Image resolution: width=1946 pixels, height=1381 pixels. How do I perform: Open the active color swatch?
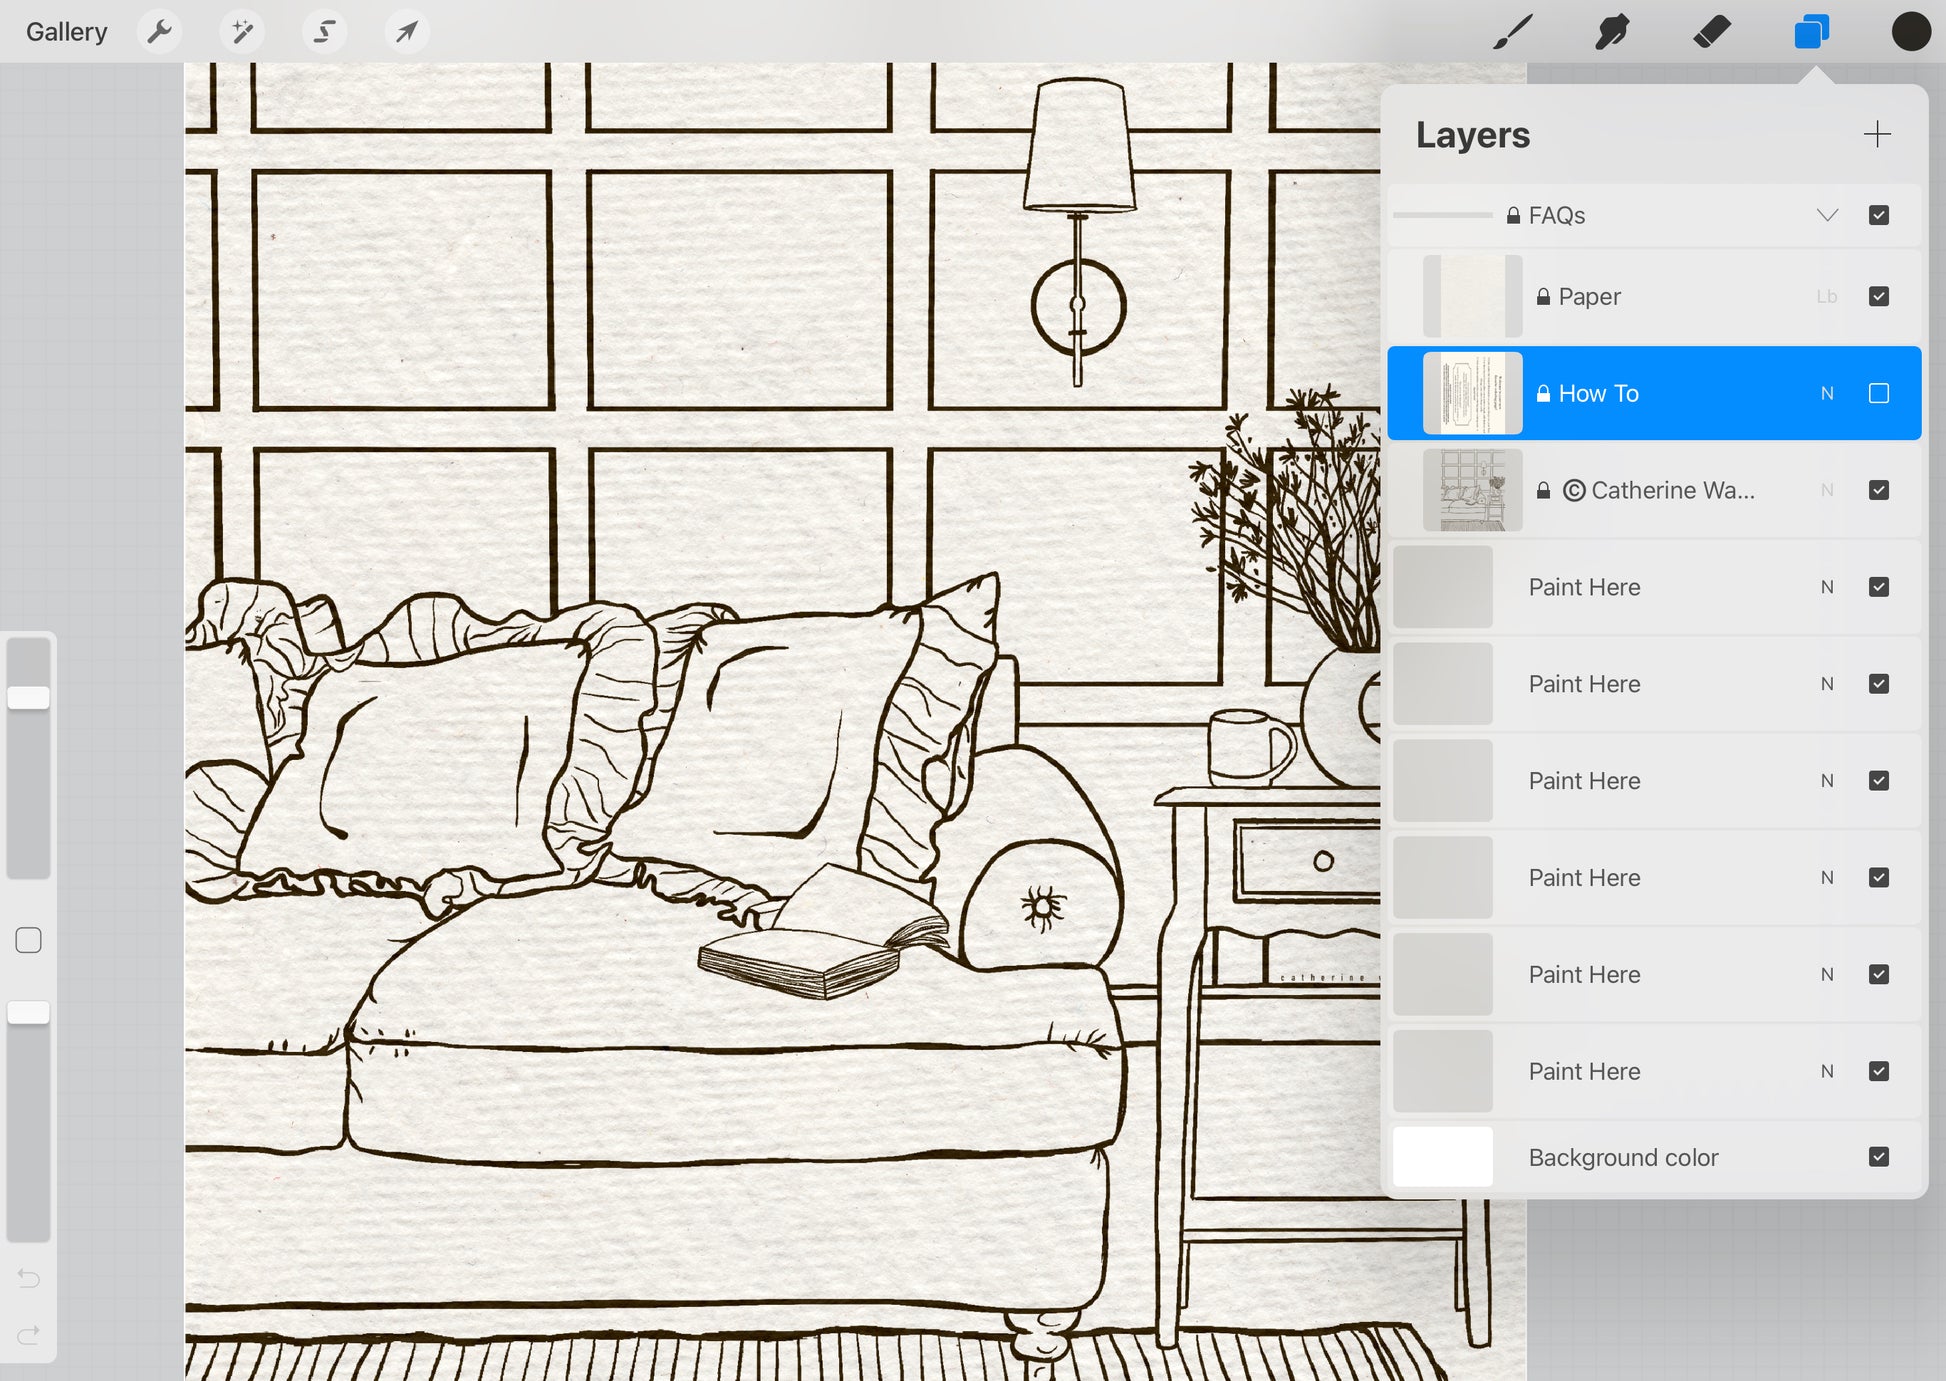1910,32
